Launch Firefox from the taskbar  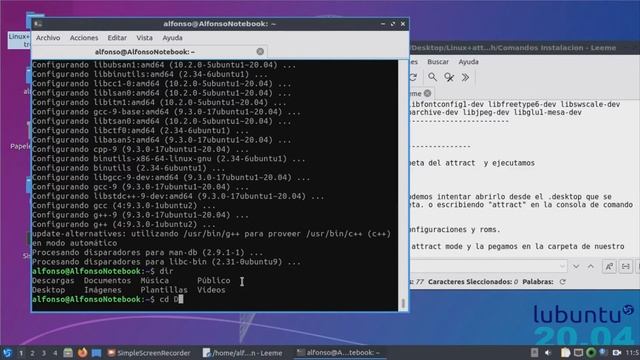tap(82, 353)
